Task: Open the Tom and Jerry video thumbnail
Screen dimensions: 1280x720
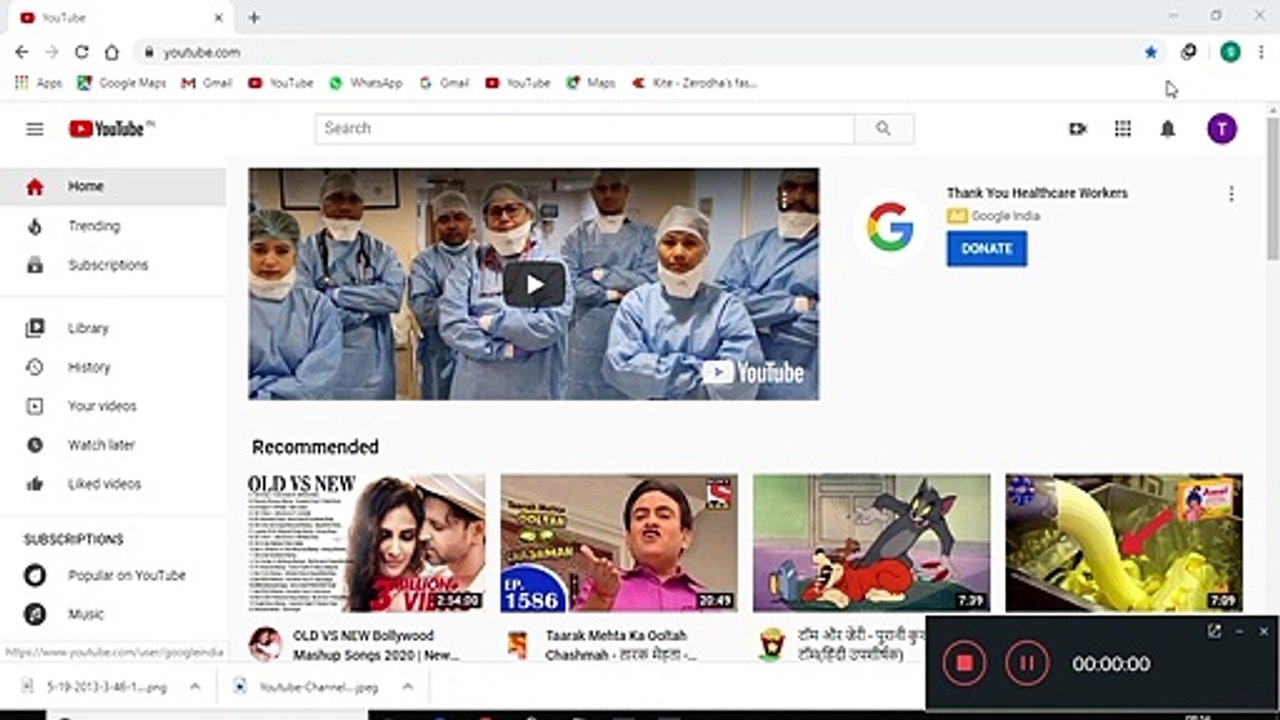Action: pos(872,543)
